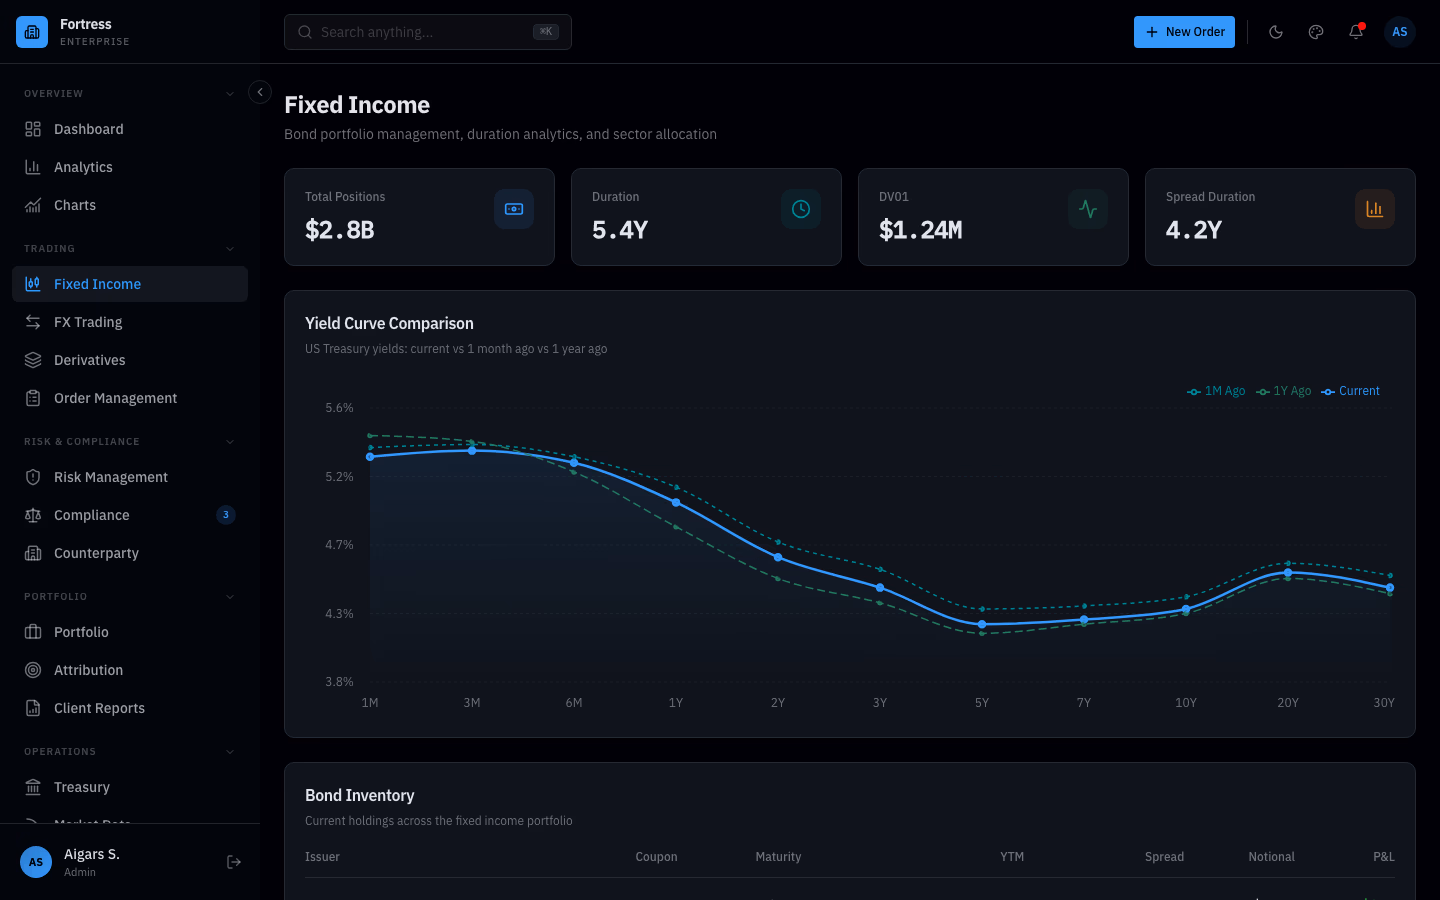1440x900 pixels.
Task: Click the Total Positions card icon
Action: coord(514,209)
